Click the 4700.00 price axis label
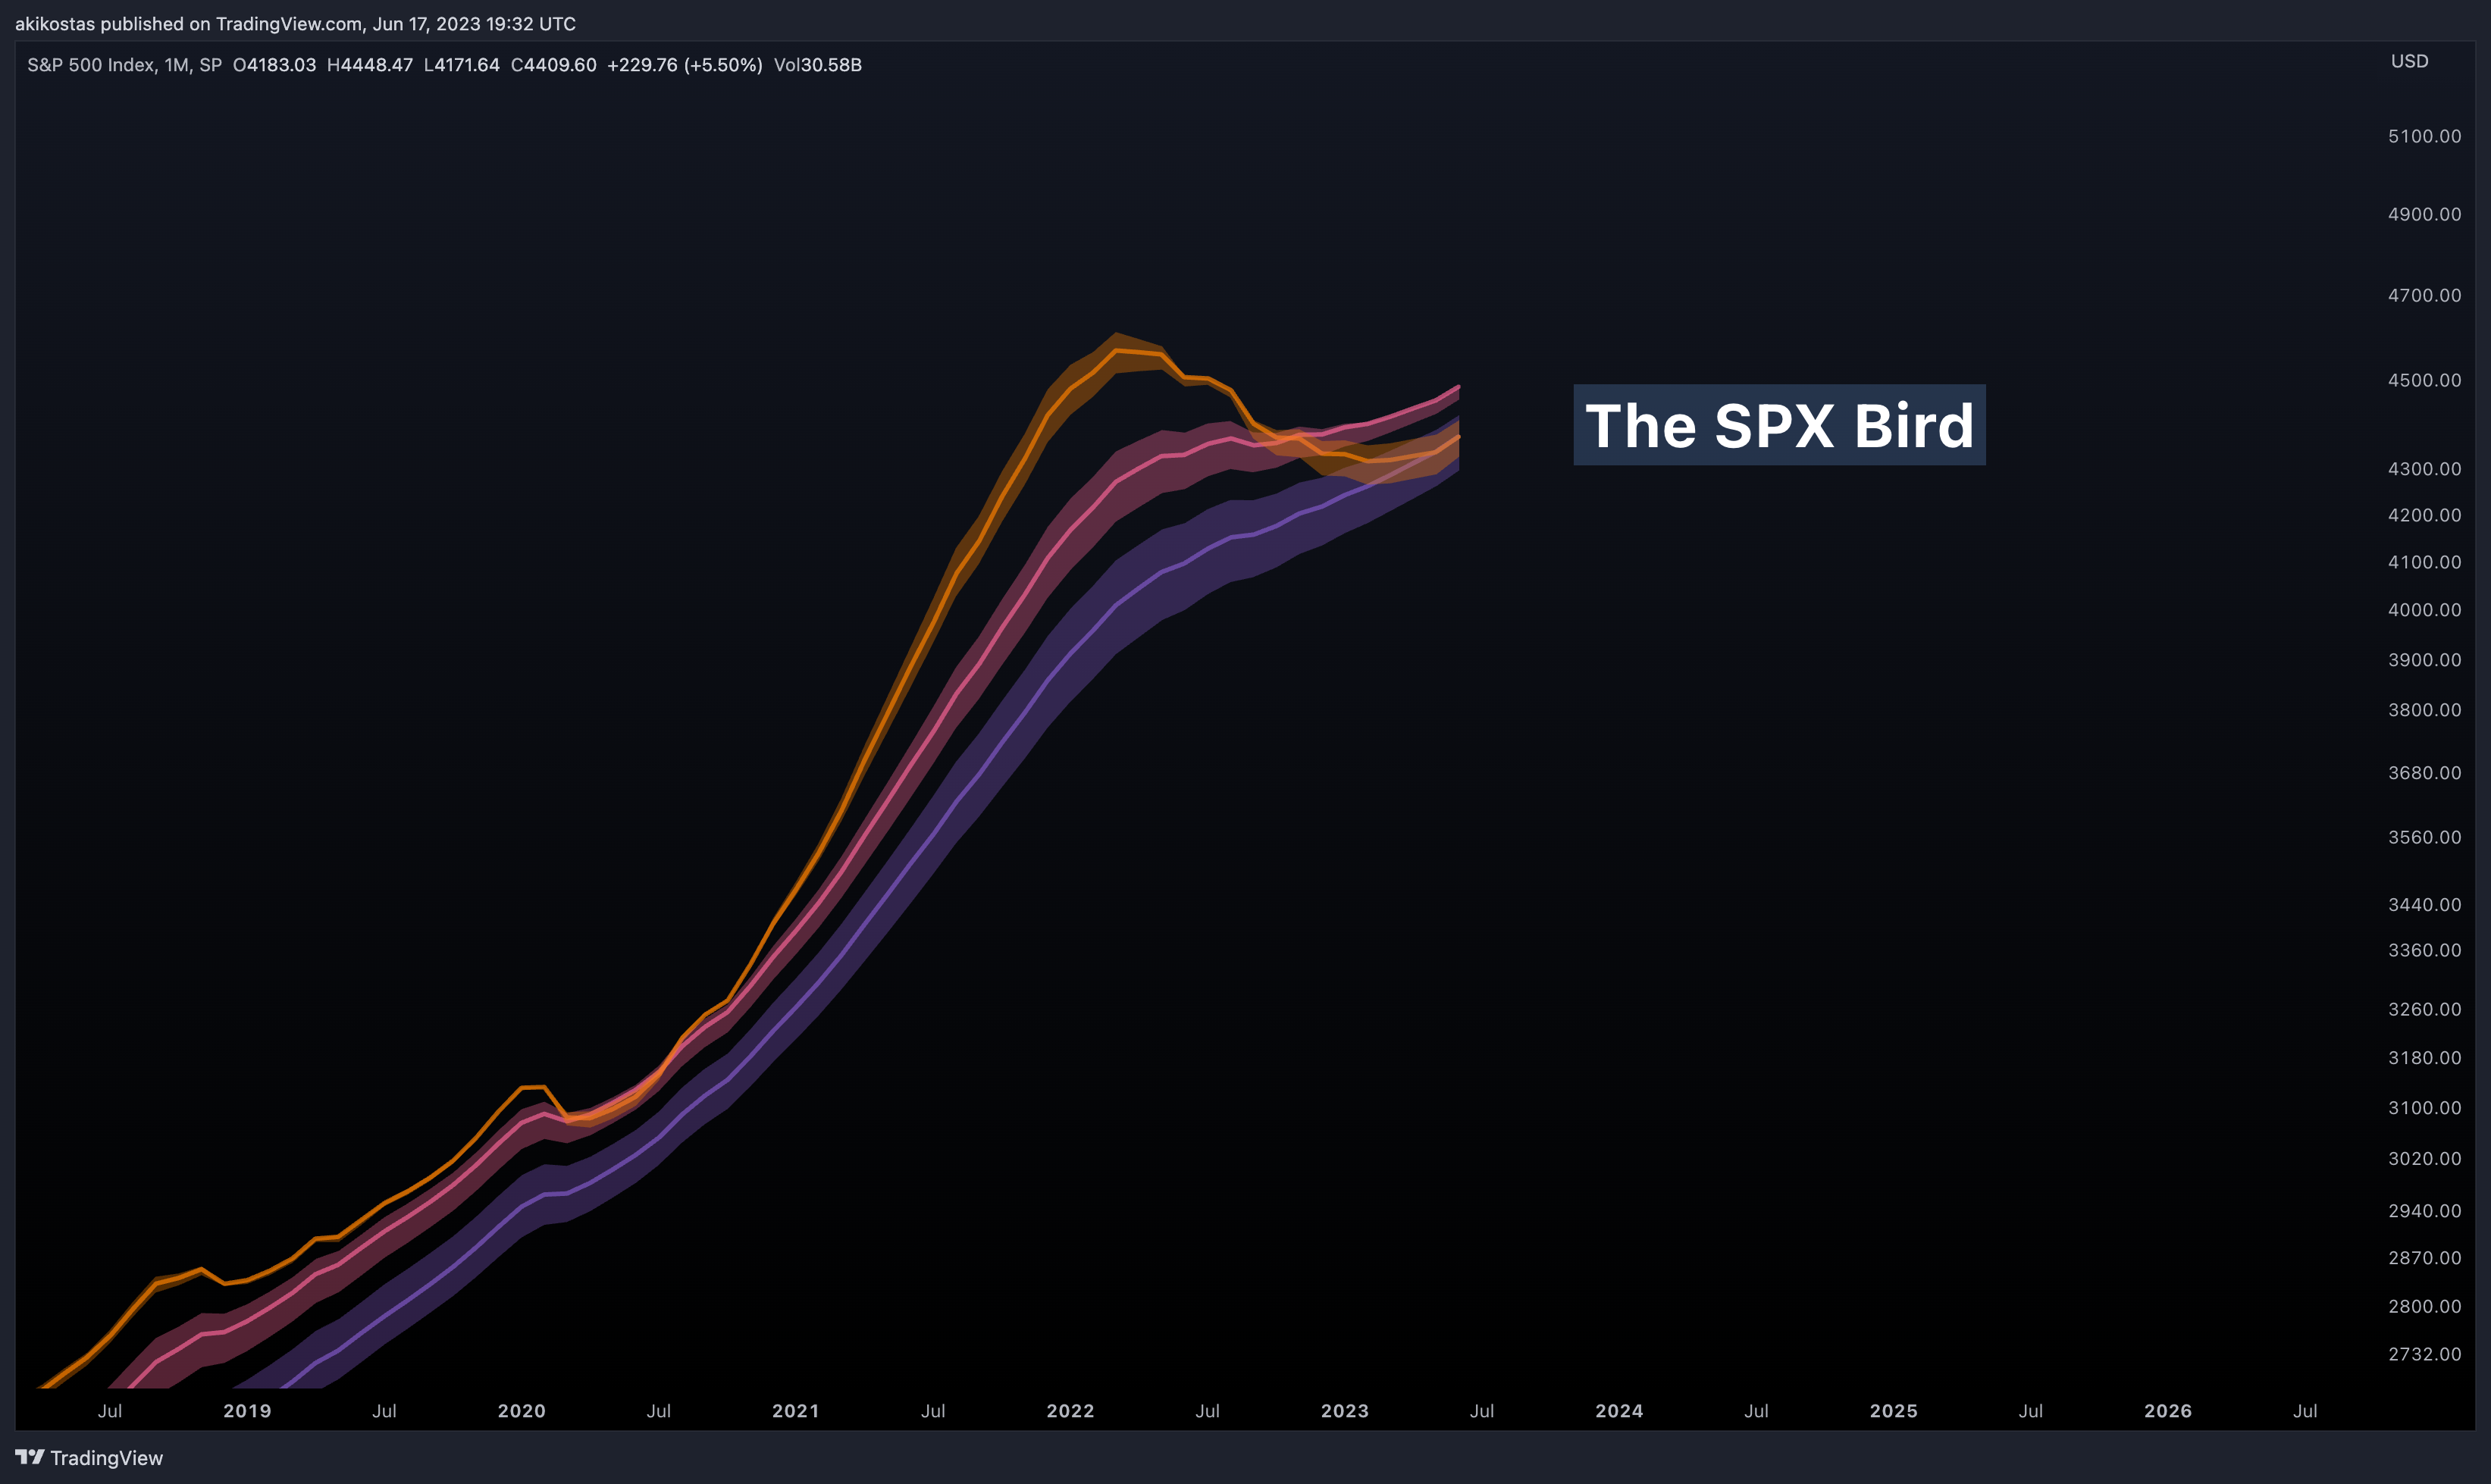The height and width of the screenshot is (1484, 2491). 2424,295
